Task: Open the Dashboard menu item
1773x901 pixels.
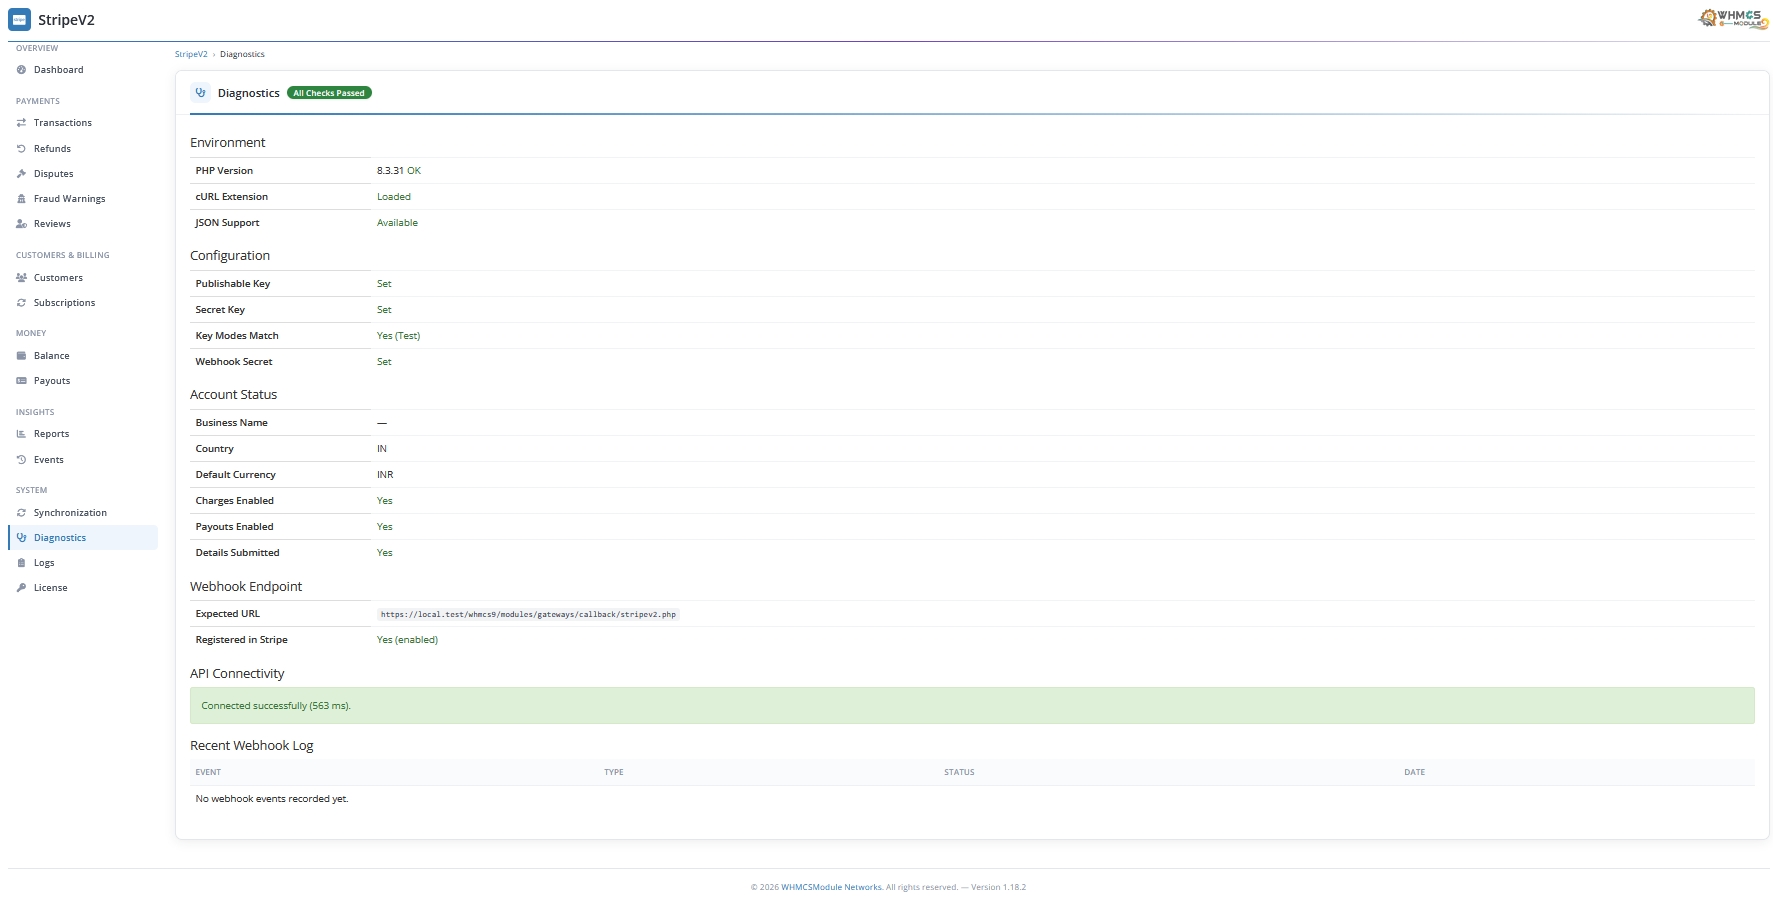Action: 83,70
